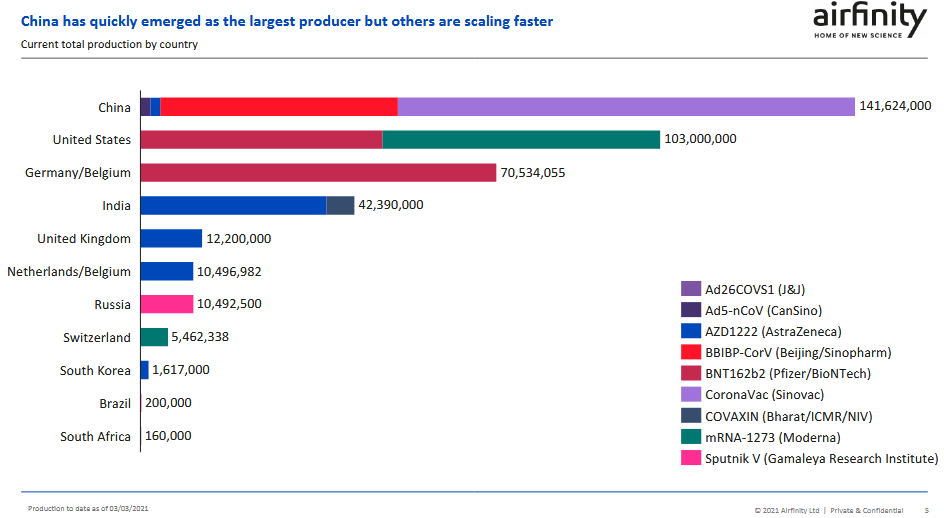Click the value 1,617,000
944x518 pixels.
pos(181,370)
